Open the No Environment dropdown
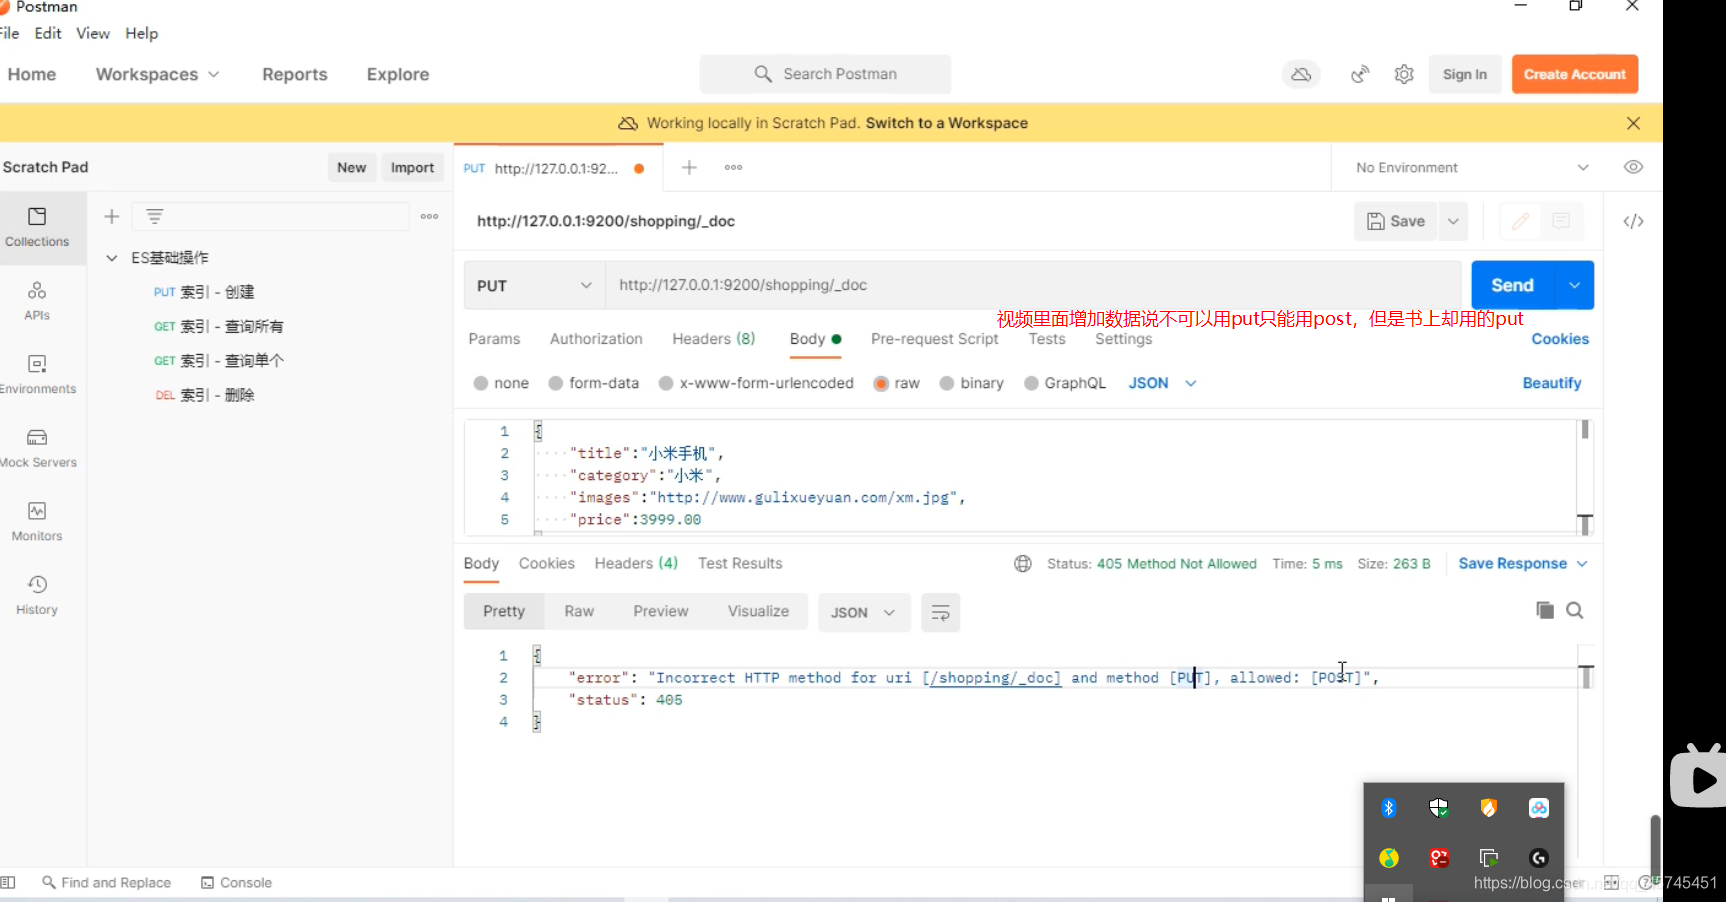1726x902 pixels. 1471,167
